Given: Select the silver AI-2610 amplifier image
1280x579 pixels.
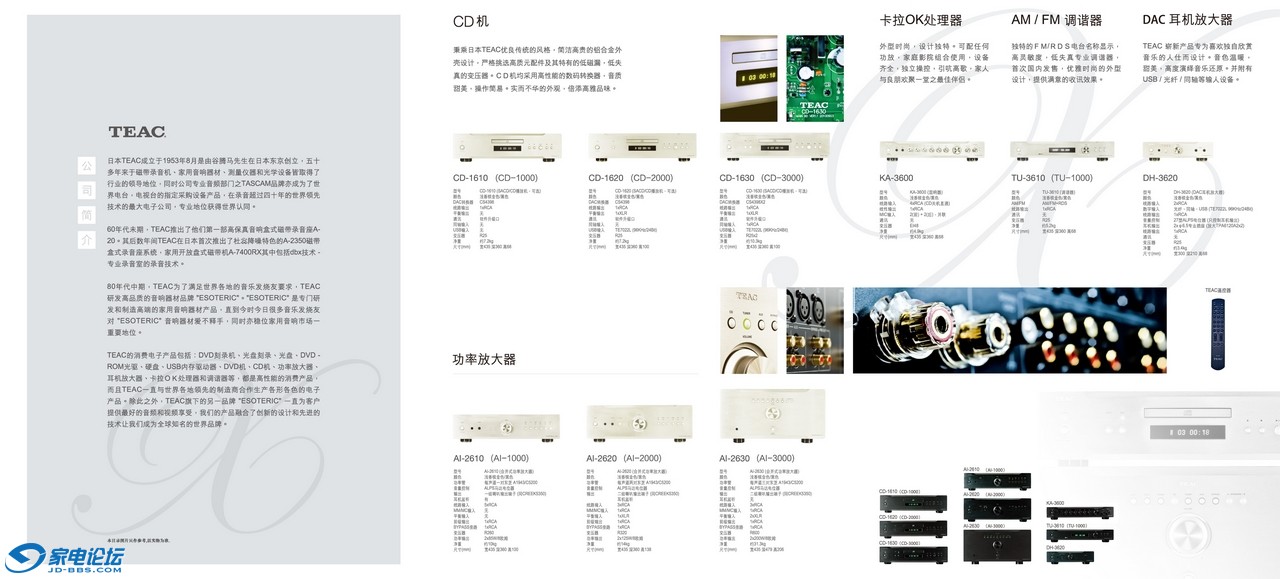Looking at the screenshot, I should pyautogui.click(x=507, y=424).
